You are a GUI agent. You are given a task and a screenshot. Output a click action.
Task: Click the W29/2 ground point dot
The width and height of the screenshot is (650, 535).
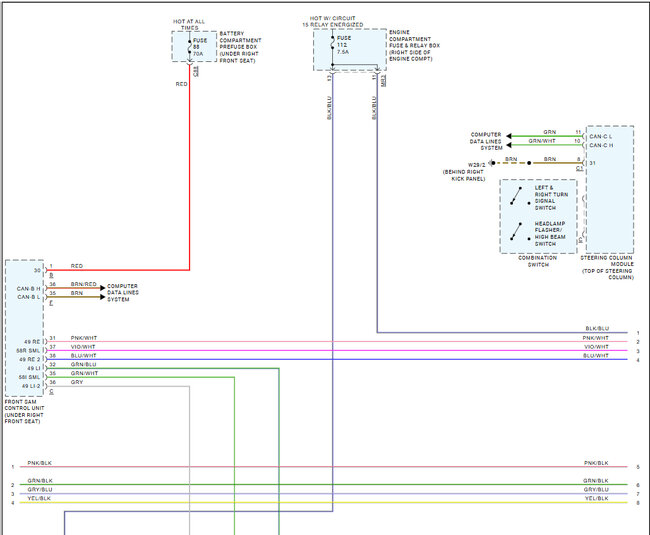(x=492, y=161)
